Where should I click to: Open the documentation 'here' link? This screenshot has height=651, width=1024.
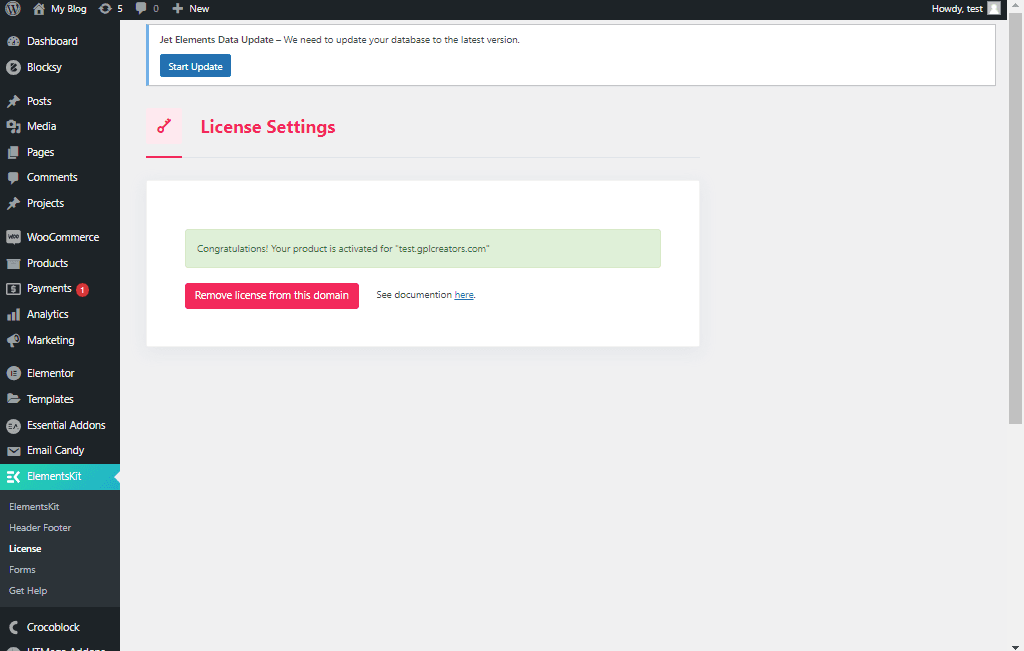[x=464, y=295]
